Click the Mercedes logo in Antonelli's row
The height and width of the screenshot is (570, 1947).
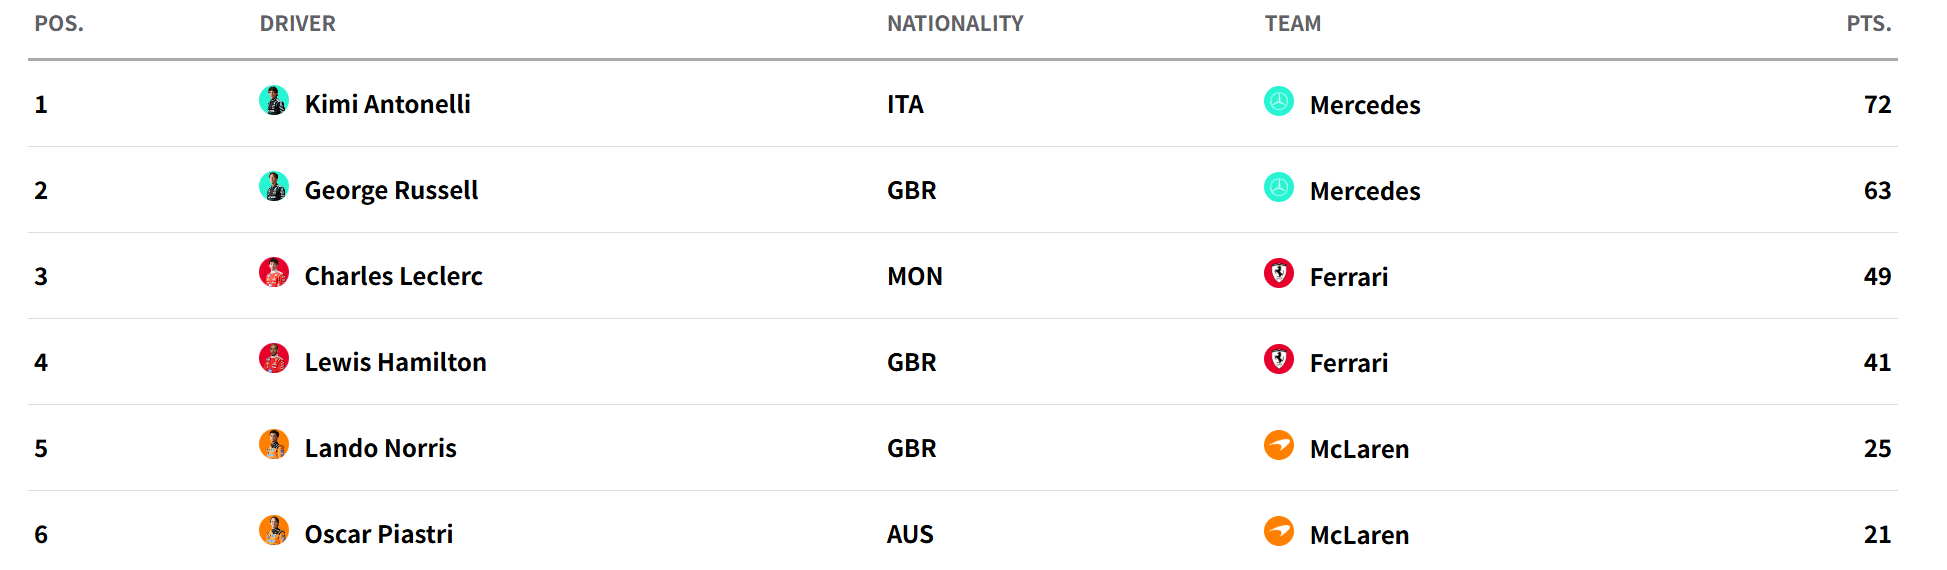click(x=1279, y=102)
